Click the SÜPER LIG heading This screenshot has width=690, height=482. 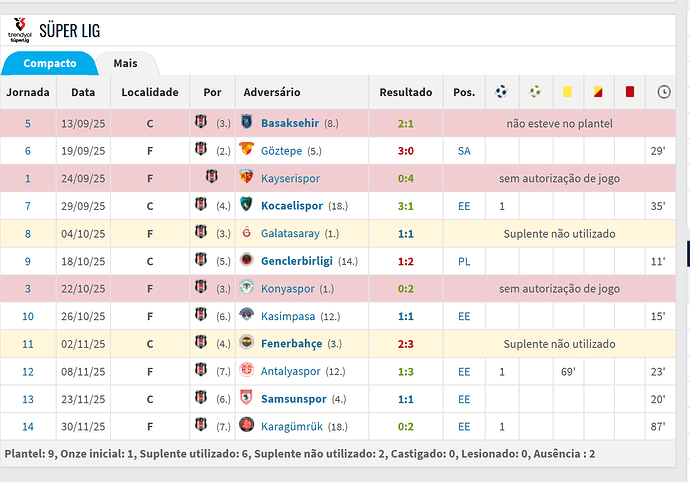[70, 31]
